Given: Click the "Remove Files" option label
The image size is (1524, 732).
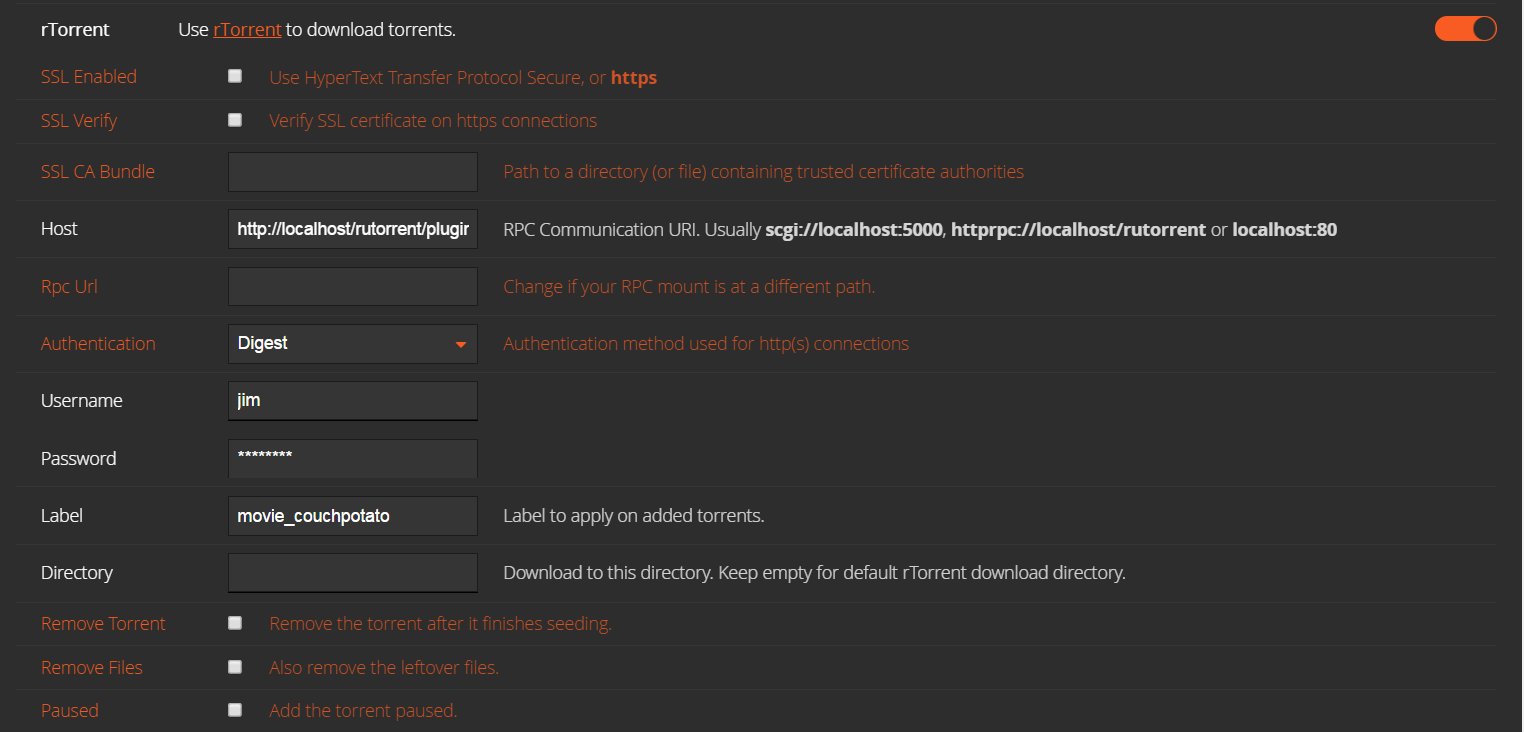Looking at the screenshot, I should click(x=92, y=668).
